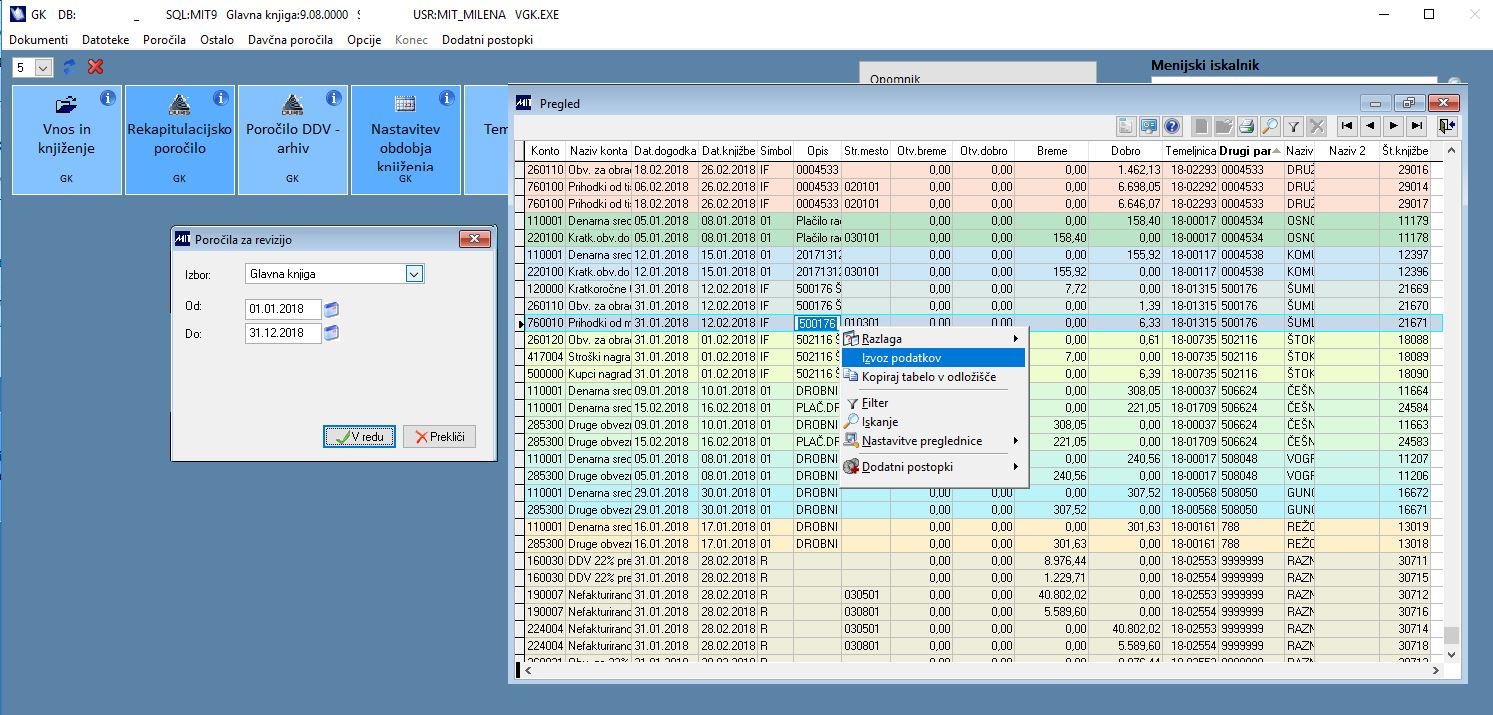
Task: Click the printer icon in Pregled toolbar
Action: [x=1246, y=126]
